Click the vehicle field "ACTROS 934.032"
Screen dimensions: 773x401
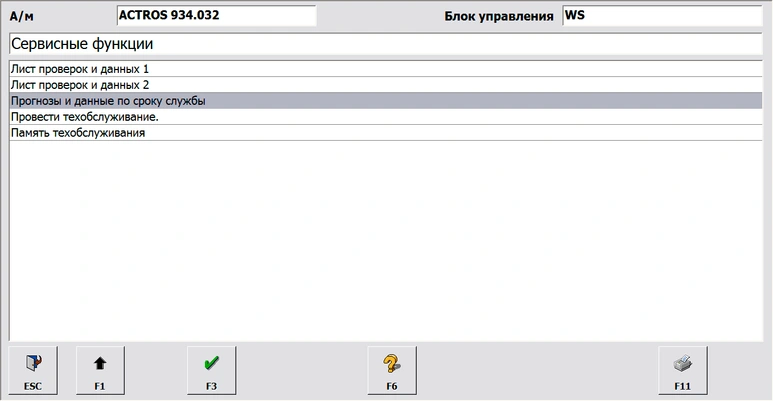tap(215, 16)
